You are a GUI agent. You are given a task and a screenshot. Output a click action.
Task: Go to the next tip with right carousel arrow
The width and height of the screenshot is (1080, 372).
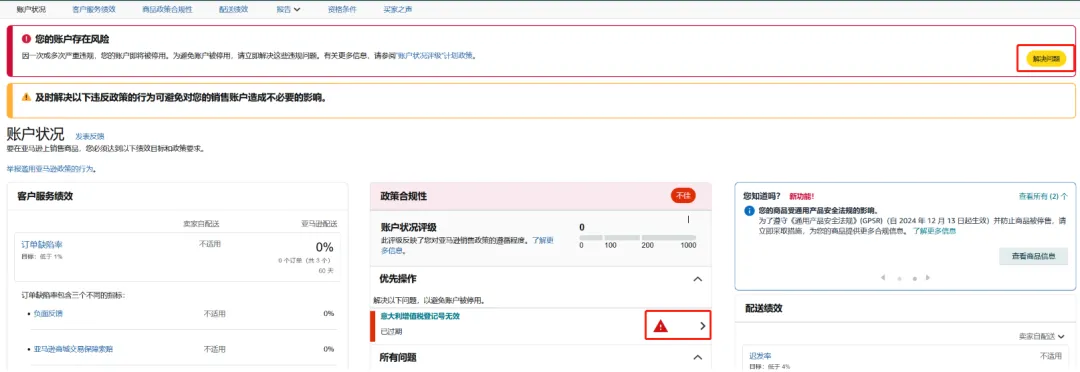[x=928, y=278]
